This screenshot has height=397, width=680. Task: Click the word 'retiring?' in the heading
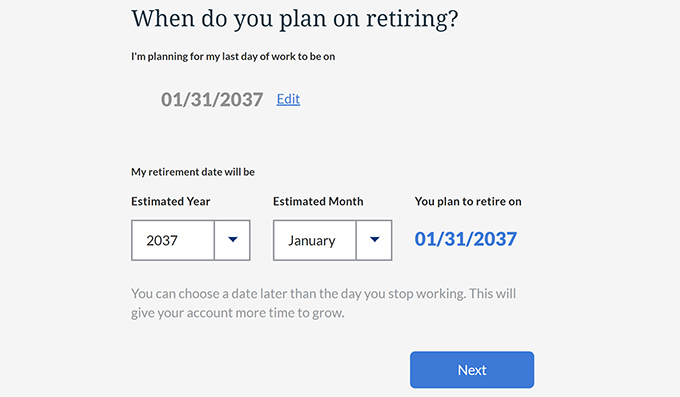click(412, 19)
